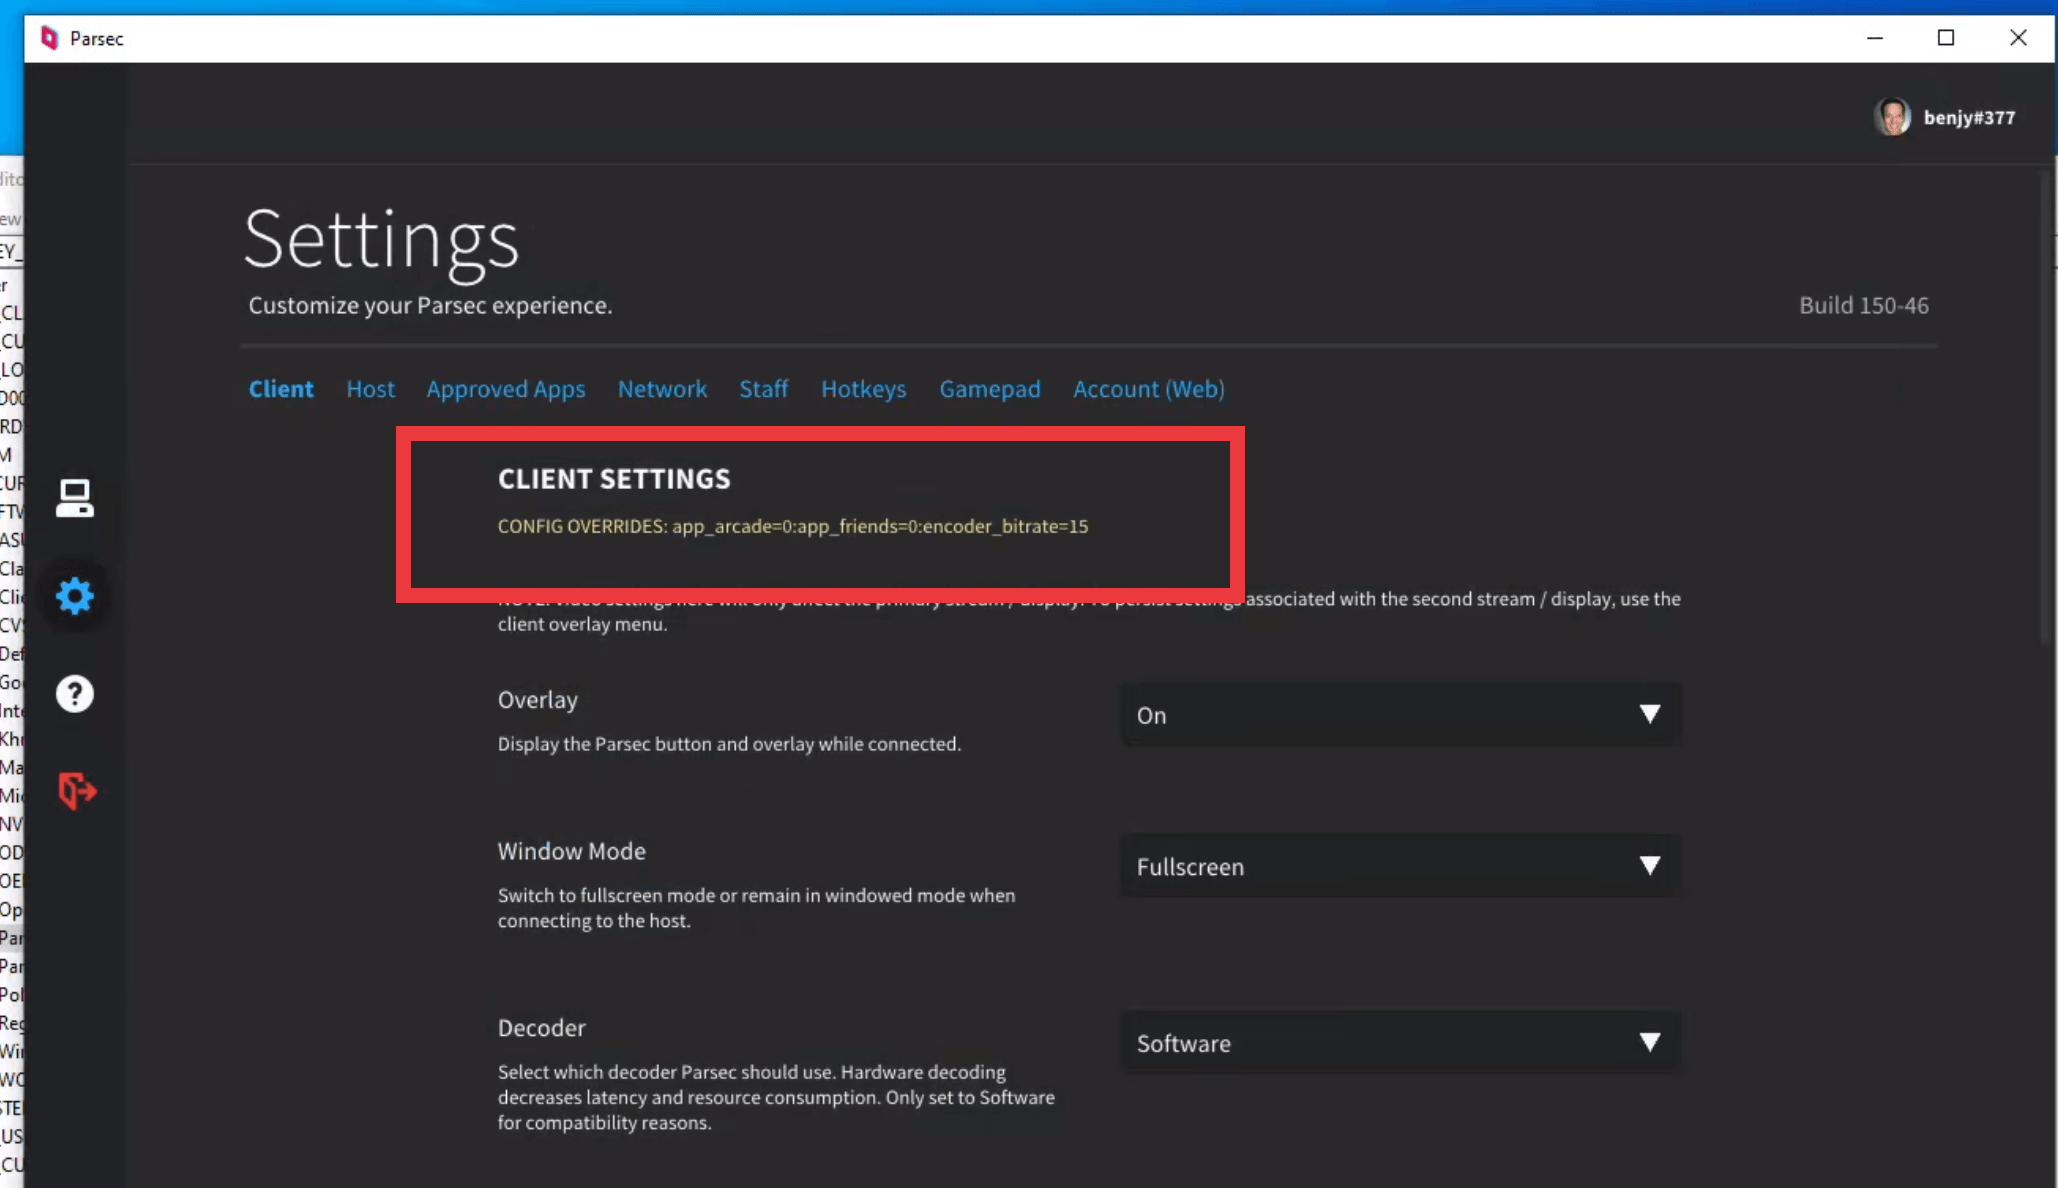Switch to the Host tab
This screenshot has width=2058, height=1188.
[x=370, y=389]
